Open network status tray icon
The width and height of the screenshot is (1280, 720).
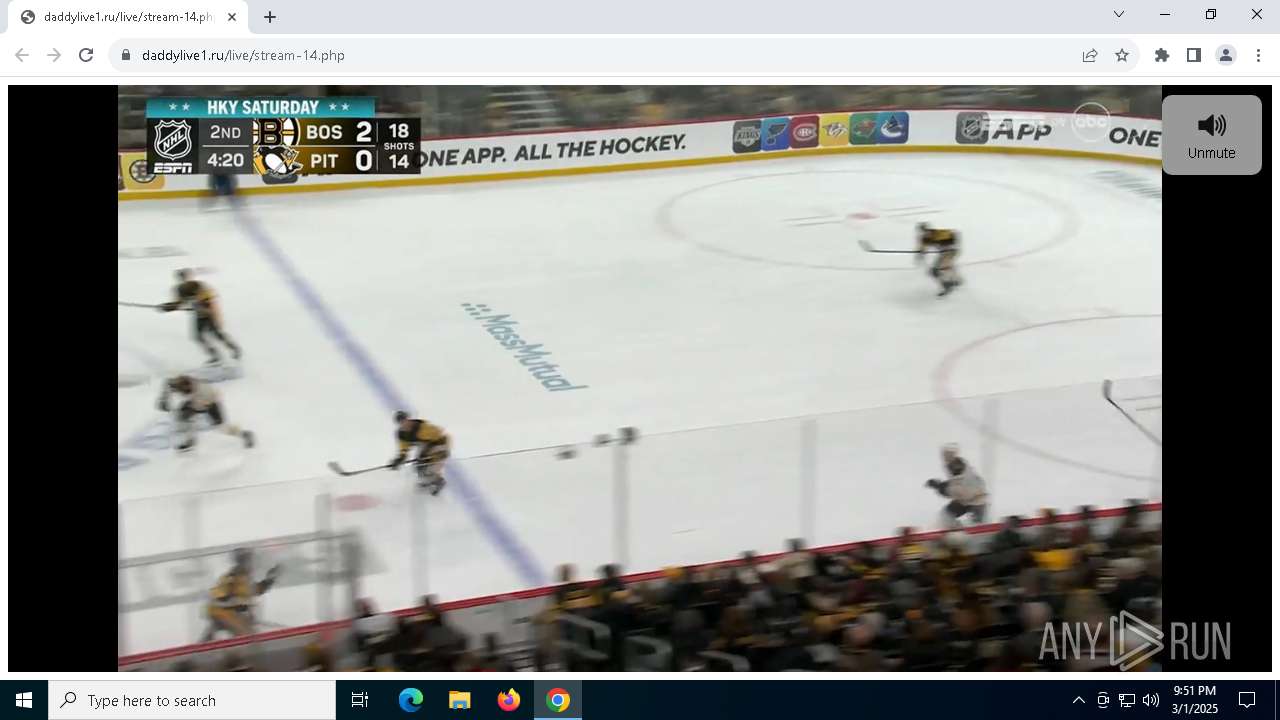coord(1127,700)
